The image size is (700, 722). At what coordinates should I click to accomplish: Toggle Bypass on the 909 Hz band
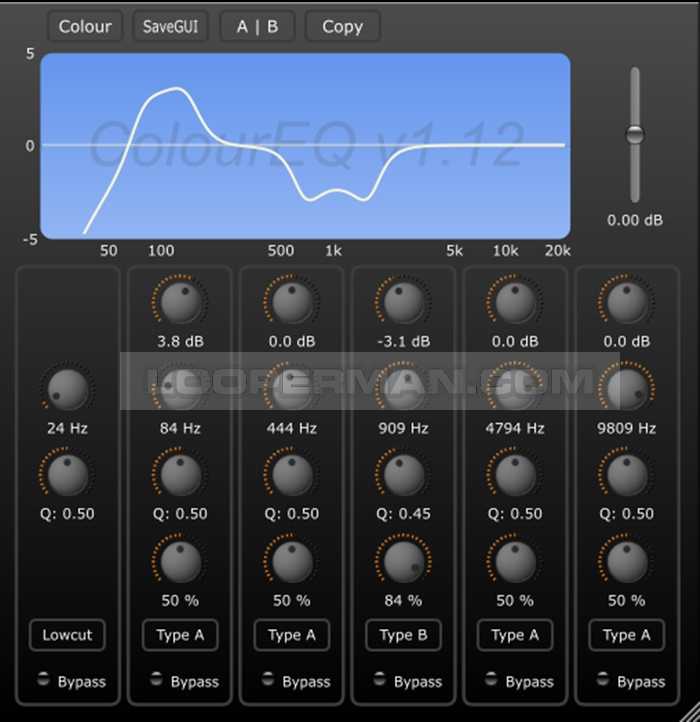[379, 679]
